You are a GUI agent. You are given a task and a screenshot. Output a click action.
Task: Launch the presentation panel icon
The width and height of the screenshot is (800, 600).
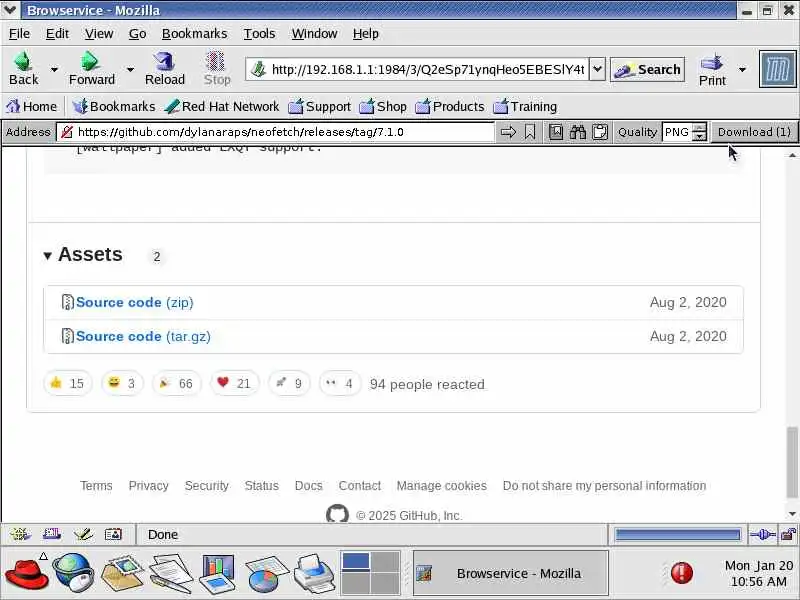(217, 574)
